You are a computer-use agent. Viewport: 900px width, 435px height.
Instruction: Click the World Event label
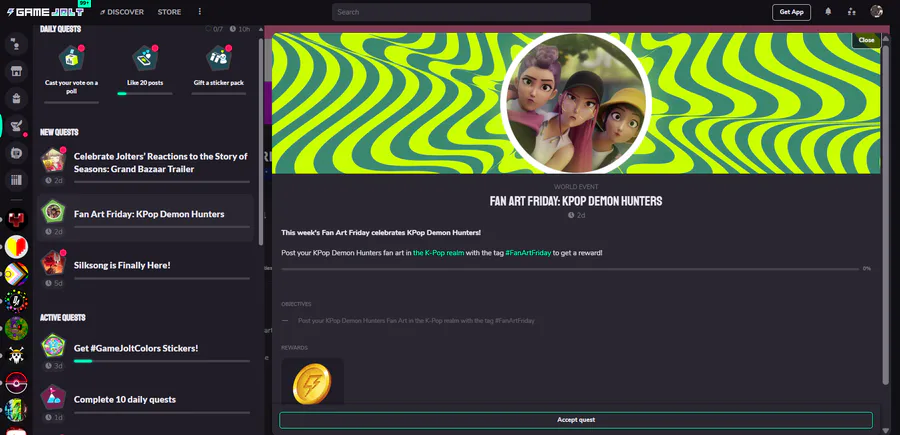[x=576, y=187]
